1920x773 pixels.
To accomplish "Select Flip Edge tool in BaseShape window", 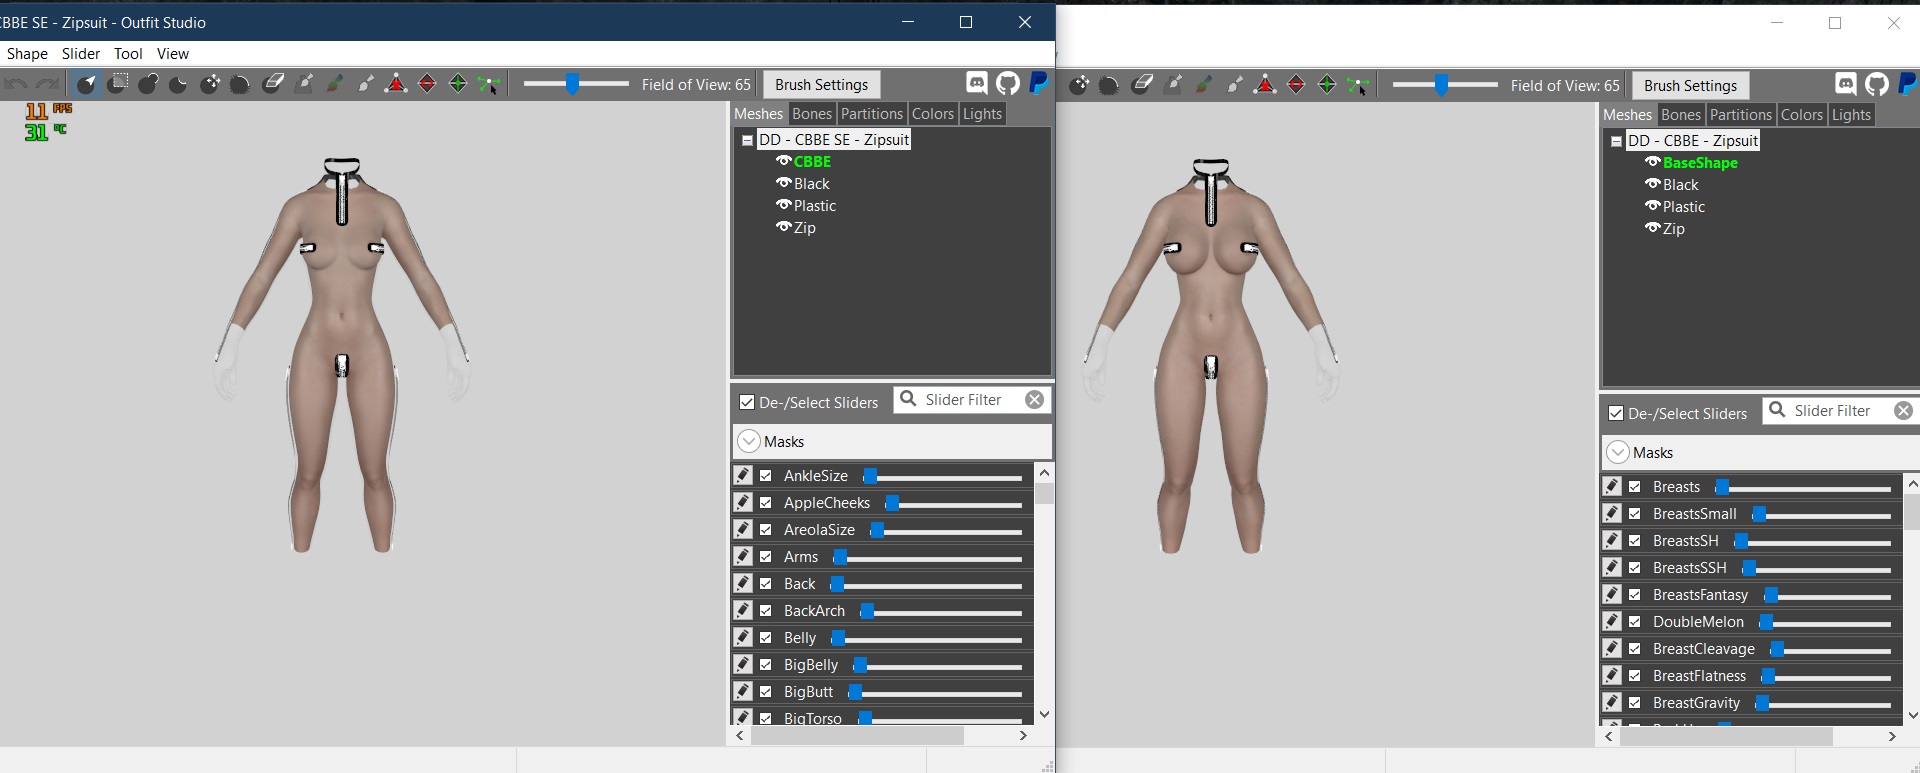I will point(1296,85).
